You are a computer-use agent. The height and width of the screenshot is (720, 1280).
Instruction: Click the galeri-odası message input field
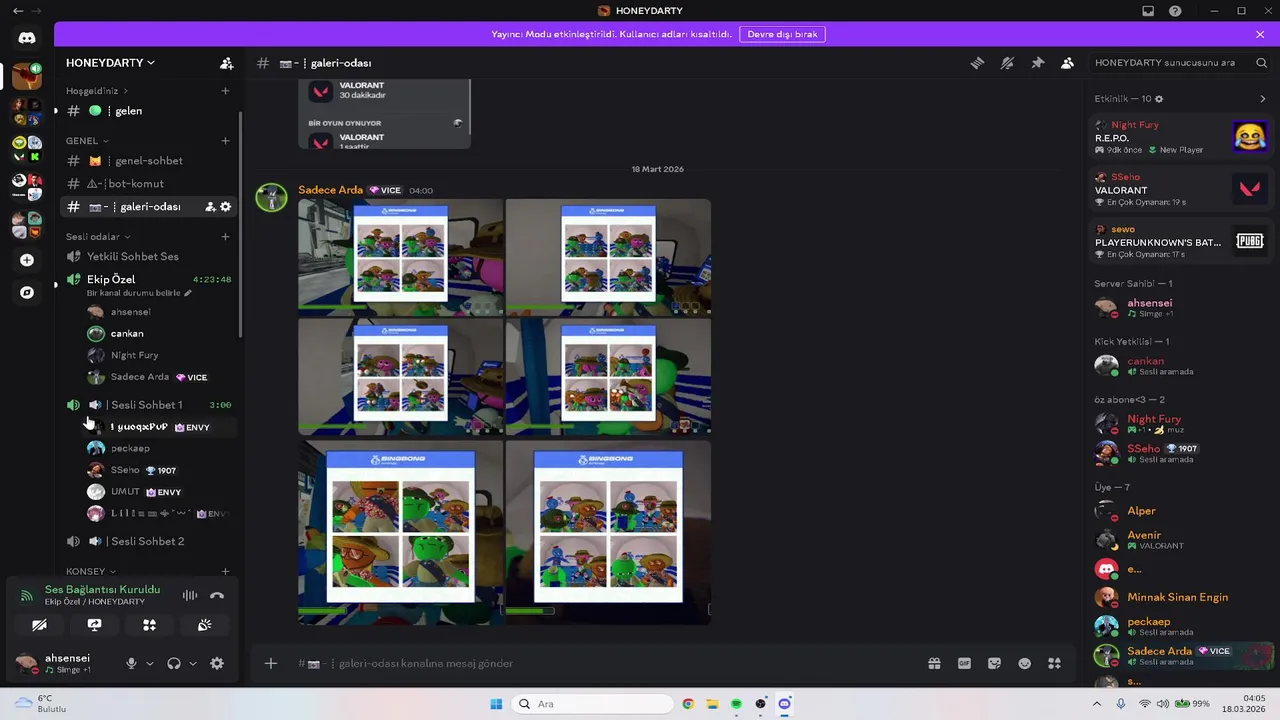click(600, 663)
